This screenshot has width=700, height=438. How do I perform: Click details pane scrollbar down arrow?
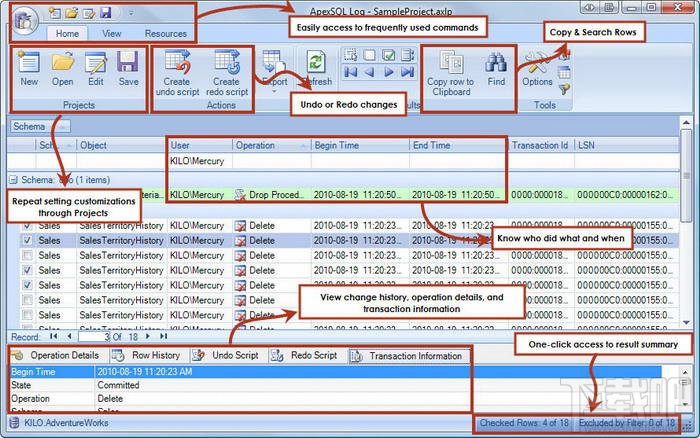tap(685, 404)
